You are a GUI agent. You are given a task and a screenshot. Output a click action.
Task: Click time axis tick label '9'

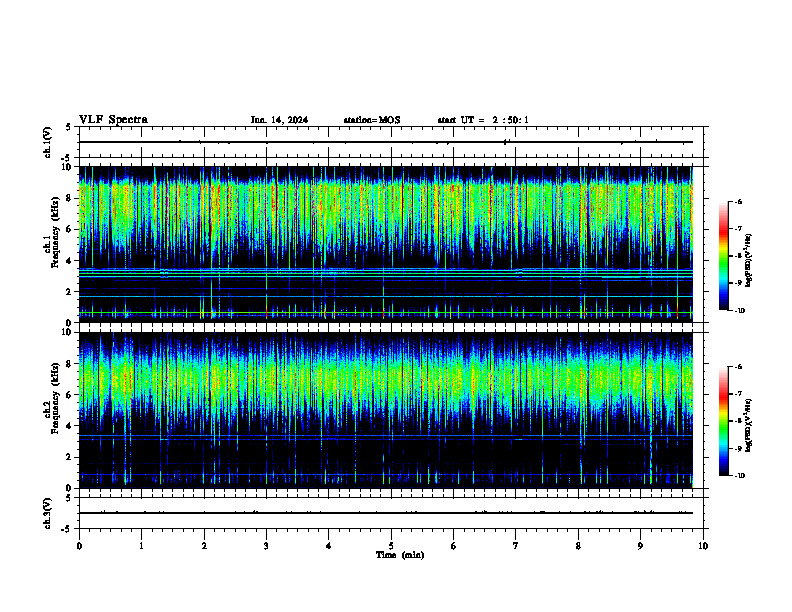640,546
